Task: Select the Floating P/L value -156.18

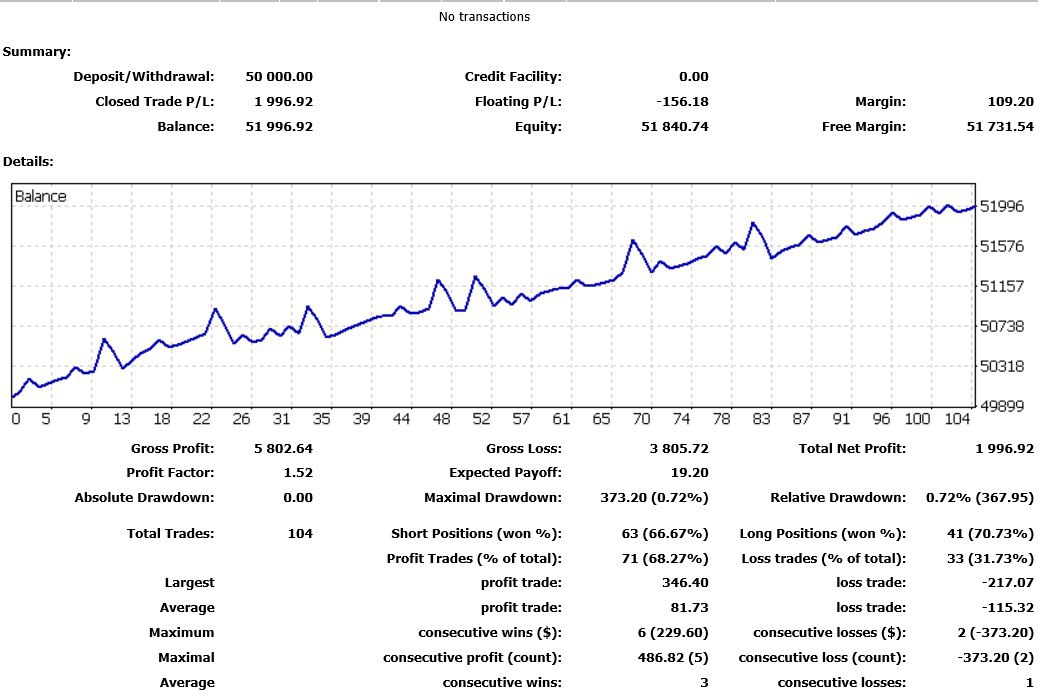Action: coord(682,102)
